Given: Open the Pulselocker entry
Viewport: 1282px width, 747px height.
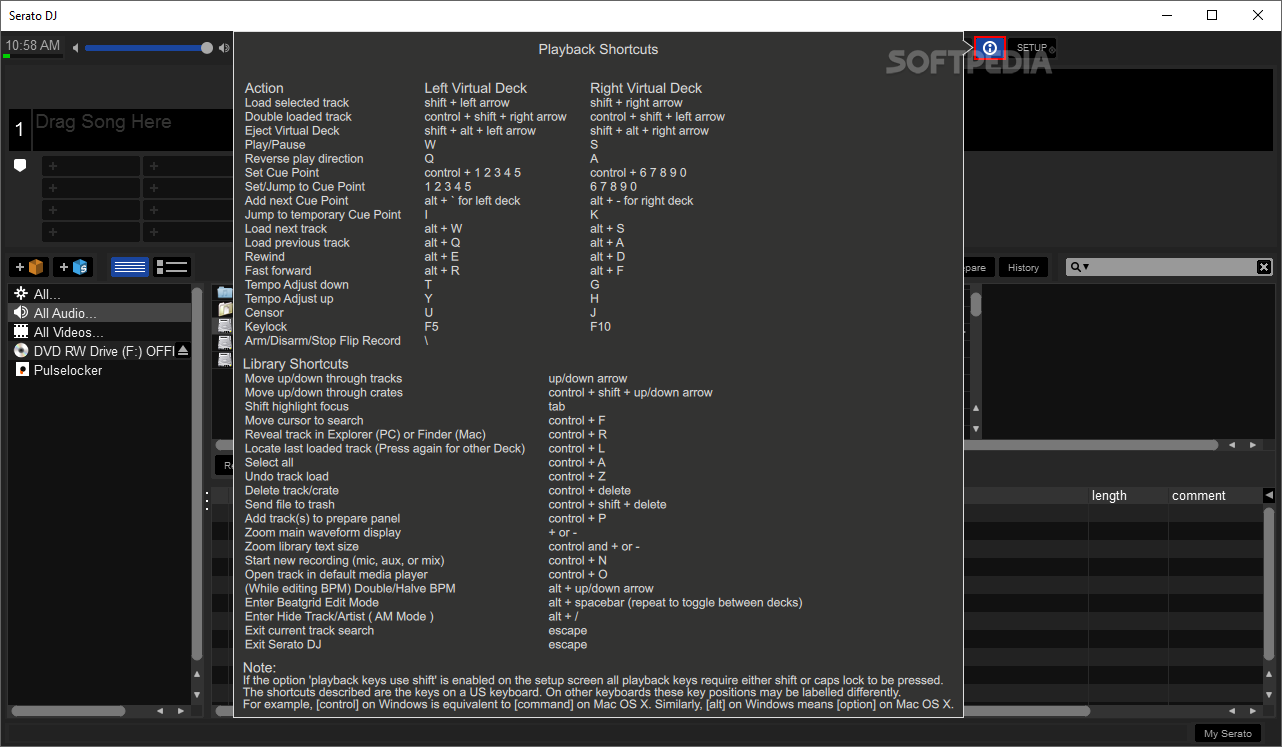Looking at the screenshot, I should tap(99, 370).
